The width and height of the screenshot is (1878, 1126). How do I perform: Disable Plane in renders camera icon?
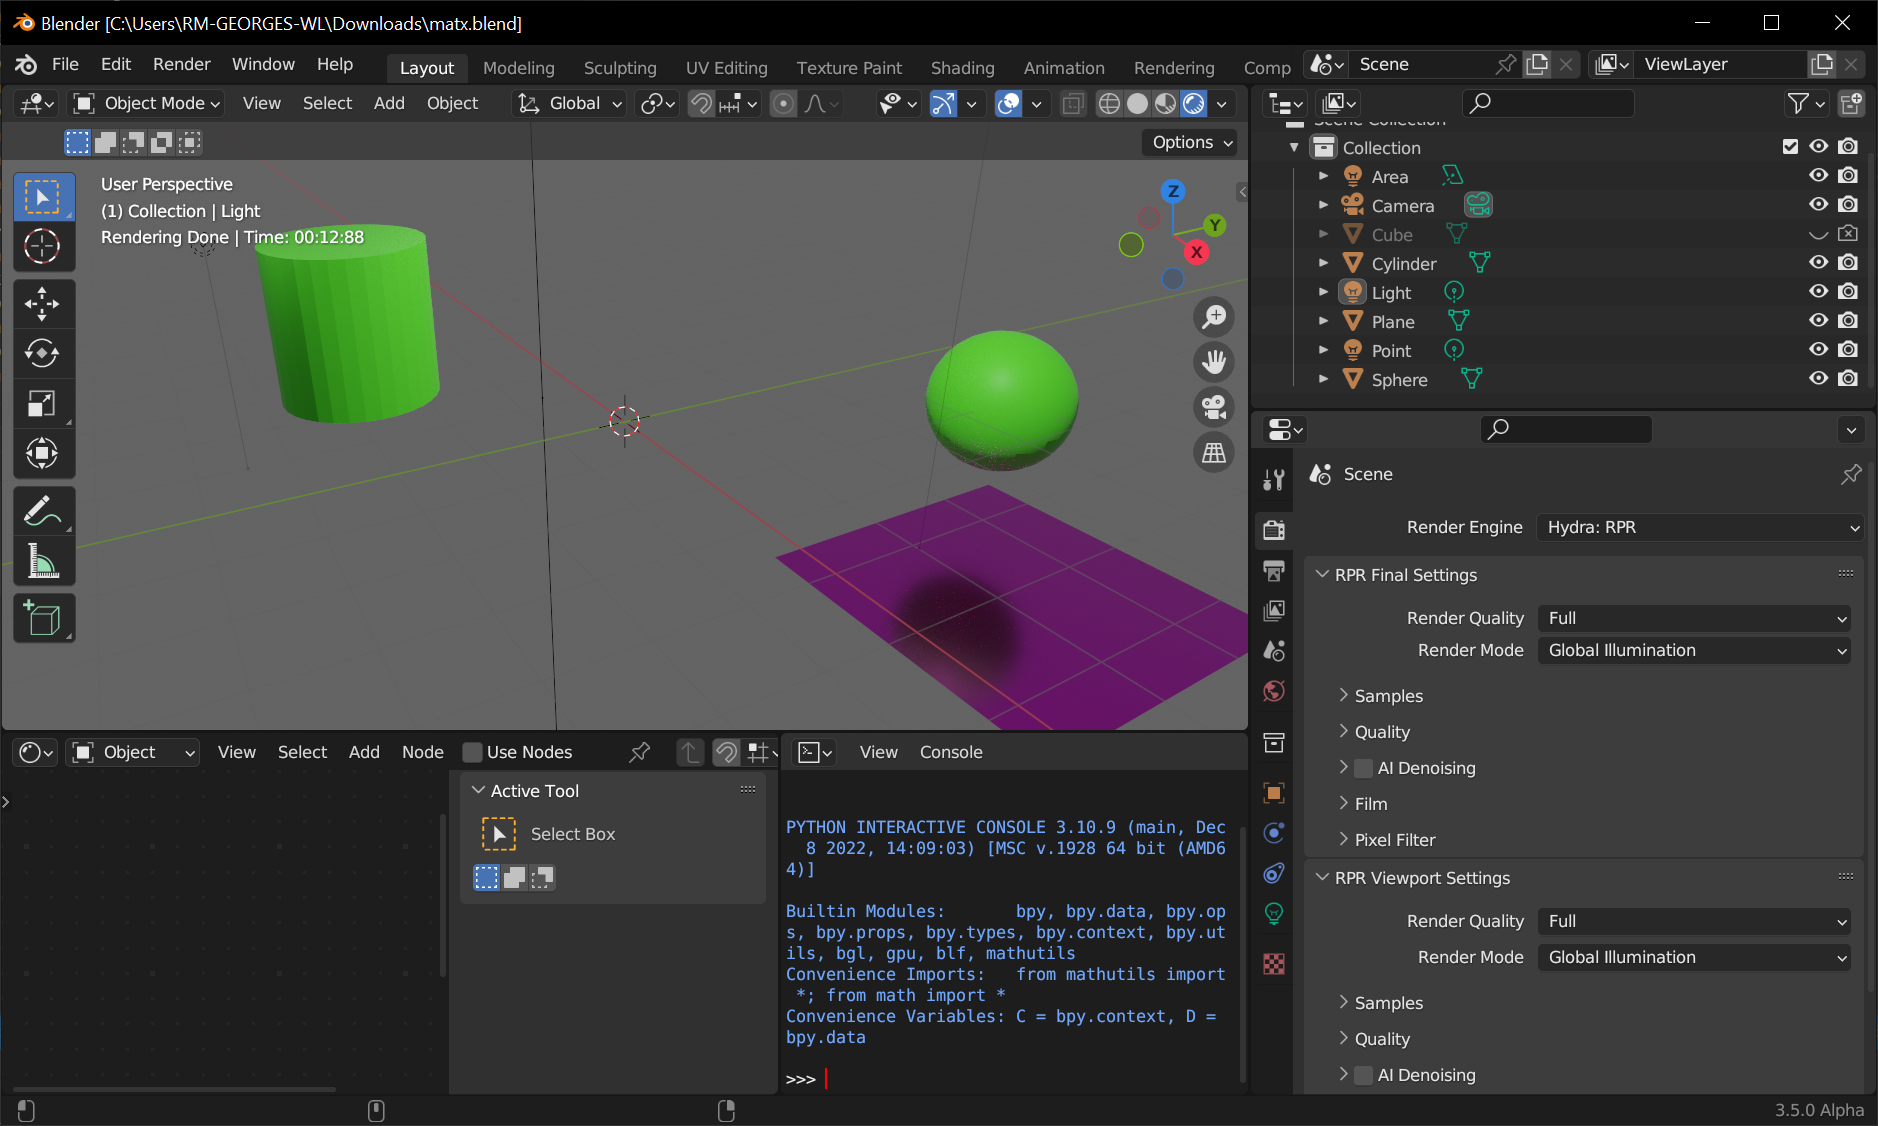coord(1848,321)
